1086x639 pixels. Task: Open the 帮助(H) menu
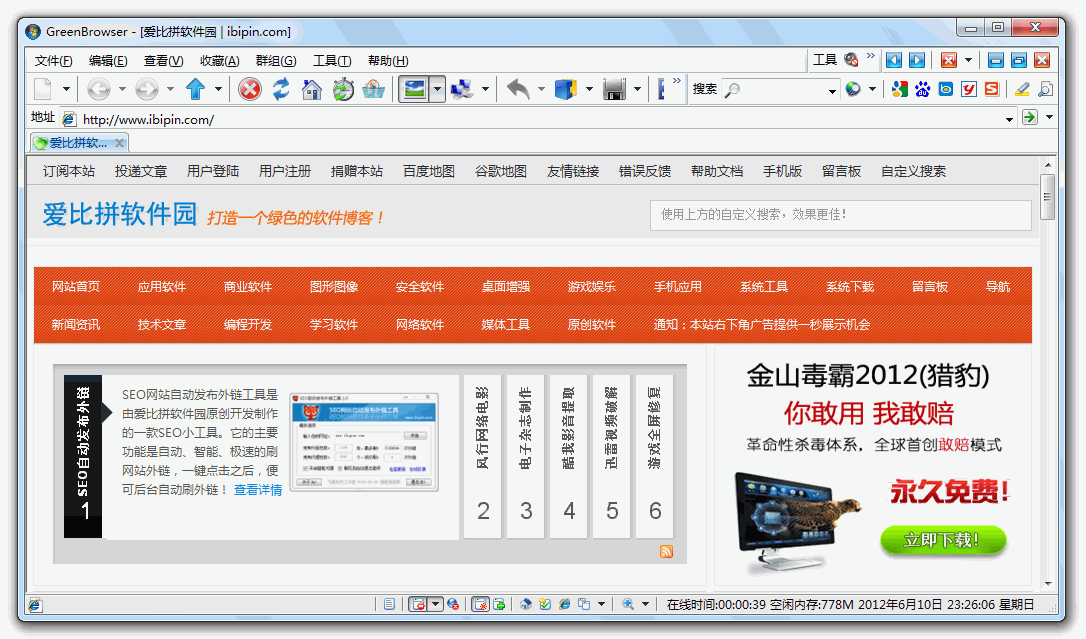388,61
